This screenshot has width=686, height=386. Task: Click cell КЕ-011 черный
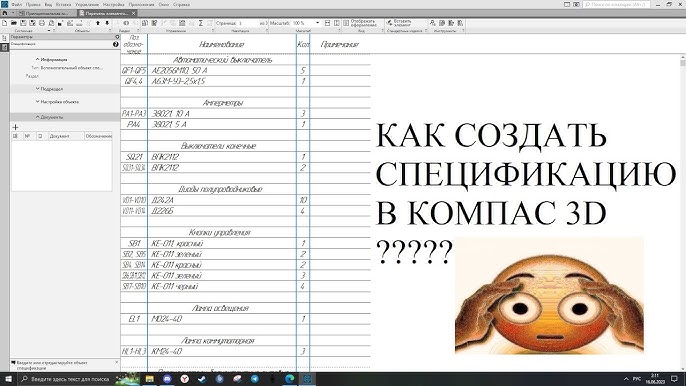(222, 287)
